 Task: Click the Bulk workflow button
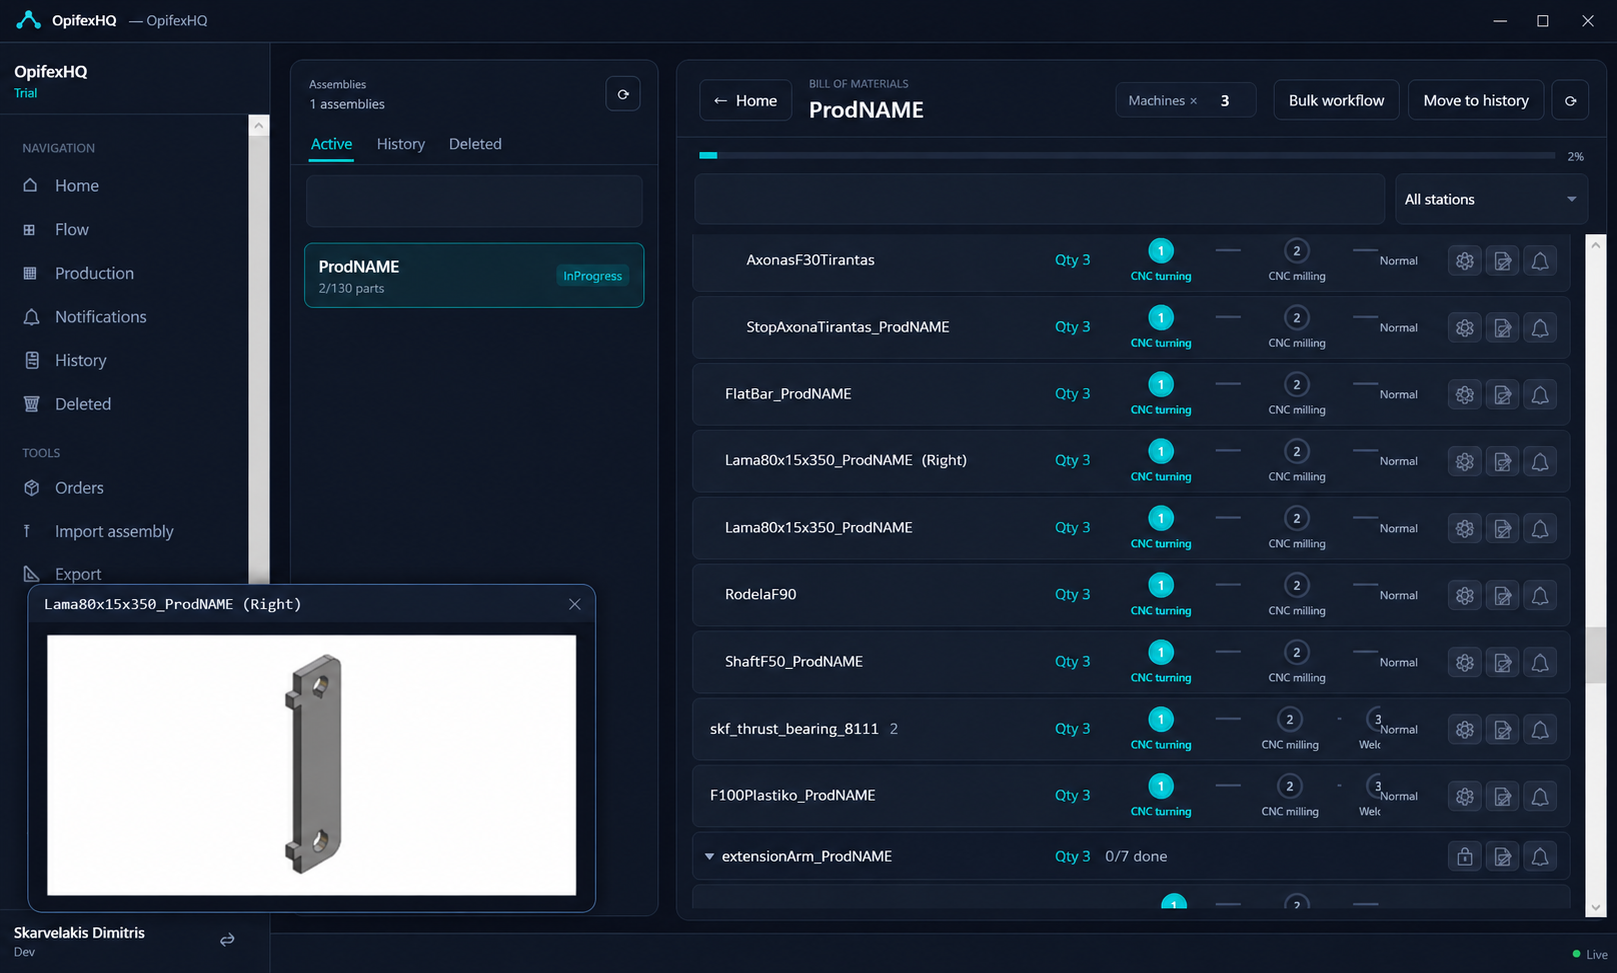tap(1336, 101)
